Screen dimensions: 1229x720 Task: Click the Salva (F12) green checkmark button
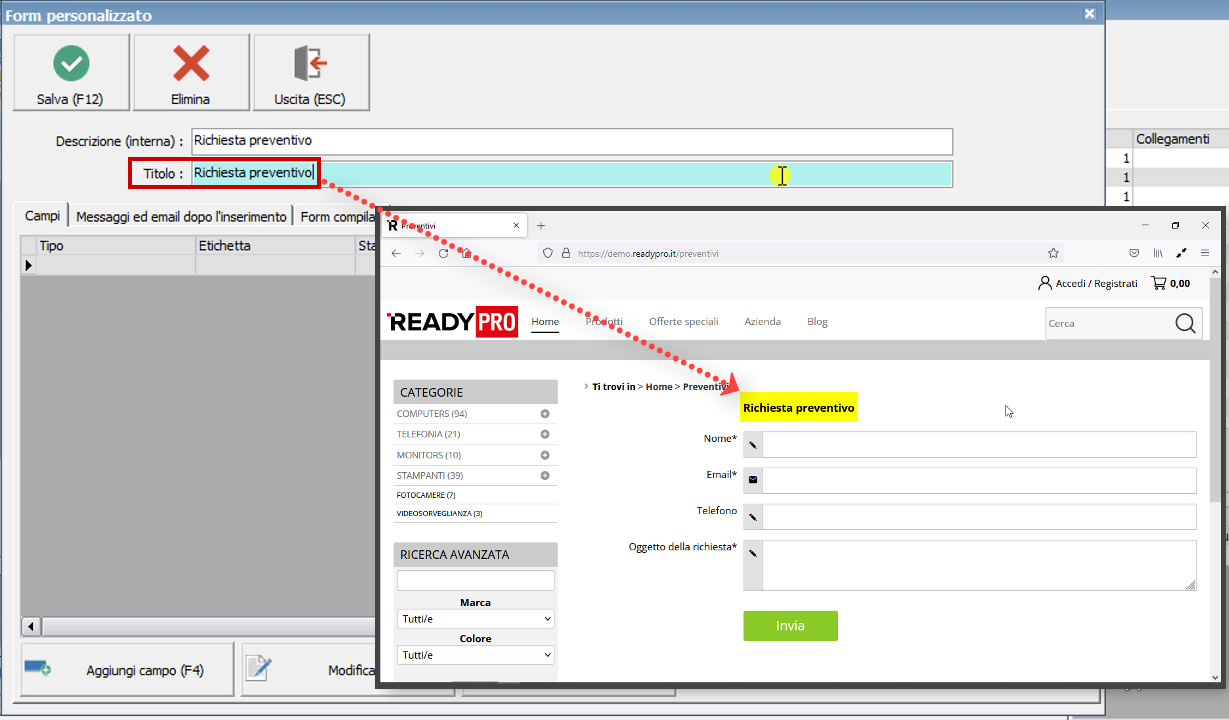(70, 72)
